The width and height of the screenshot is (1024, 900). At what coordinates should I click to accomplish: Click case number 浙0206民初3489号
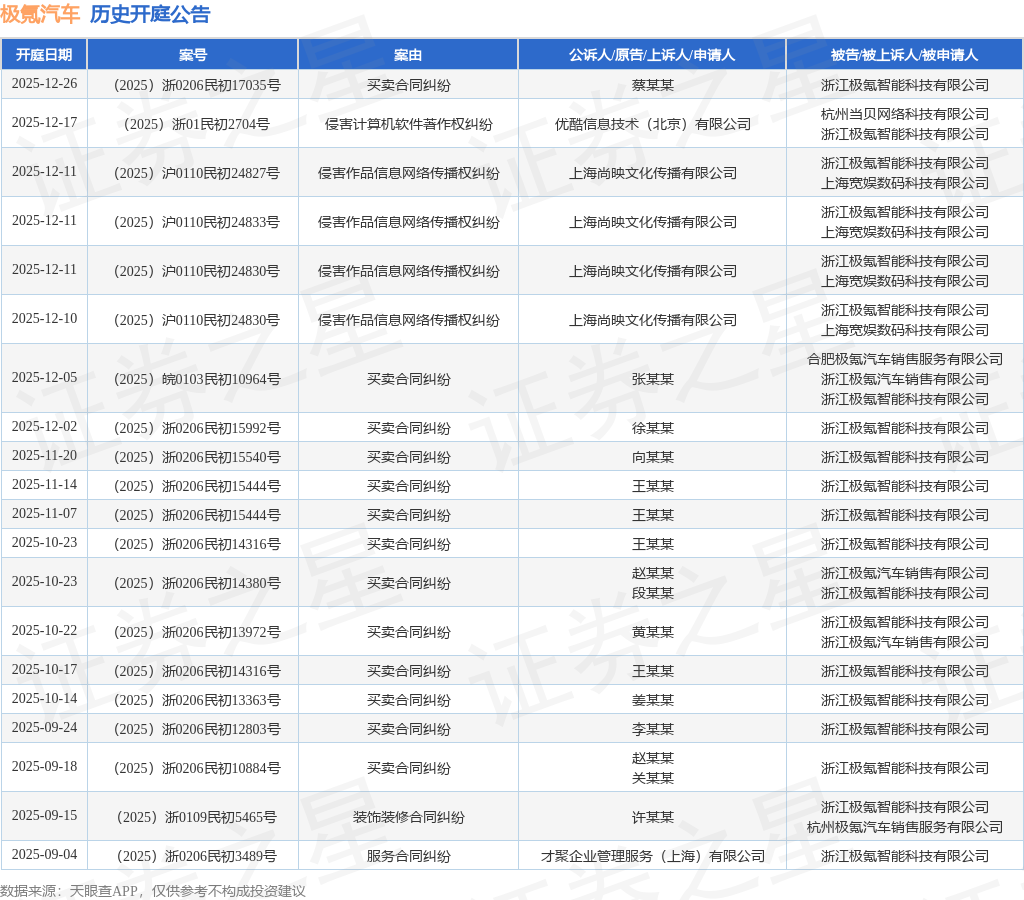[197, 856]
